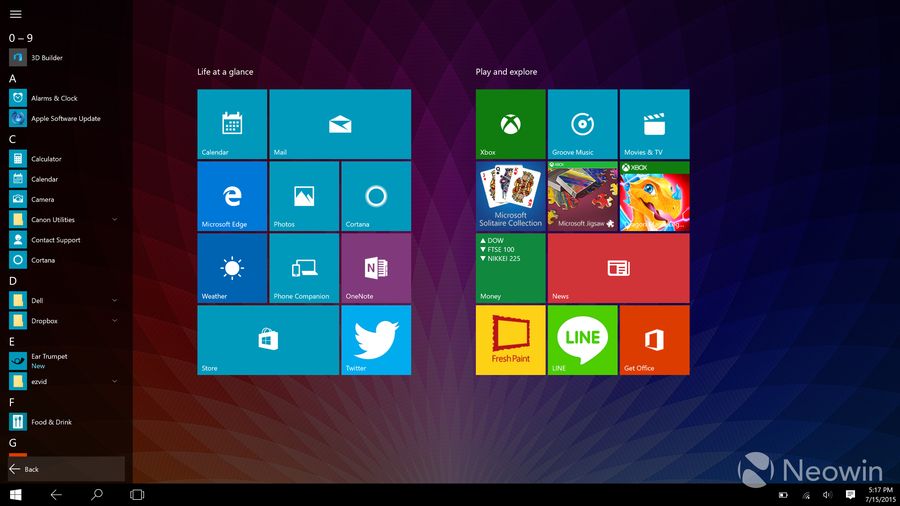Viewport: 900px width, 506px height.
Task: Open the Money stocks tile
Action: (x=510, y=268)
